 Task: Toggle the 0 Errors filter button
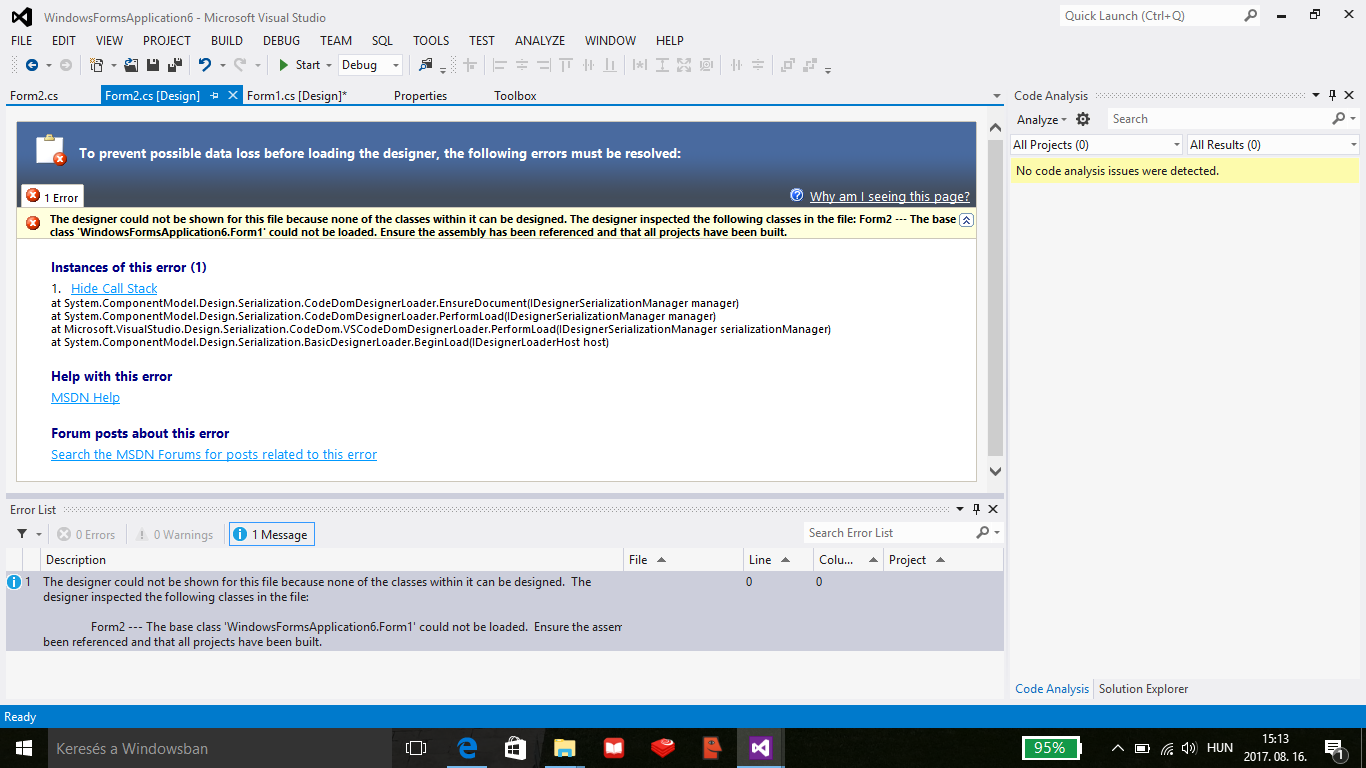[x=86, y=535]
